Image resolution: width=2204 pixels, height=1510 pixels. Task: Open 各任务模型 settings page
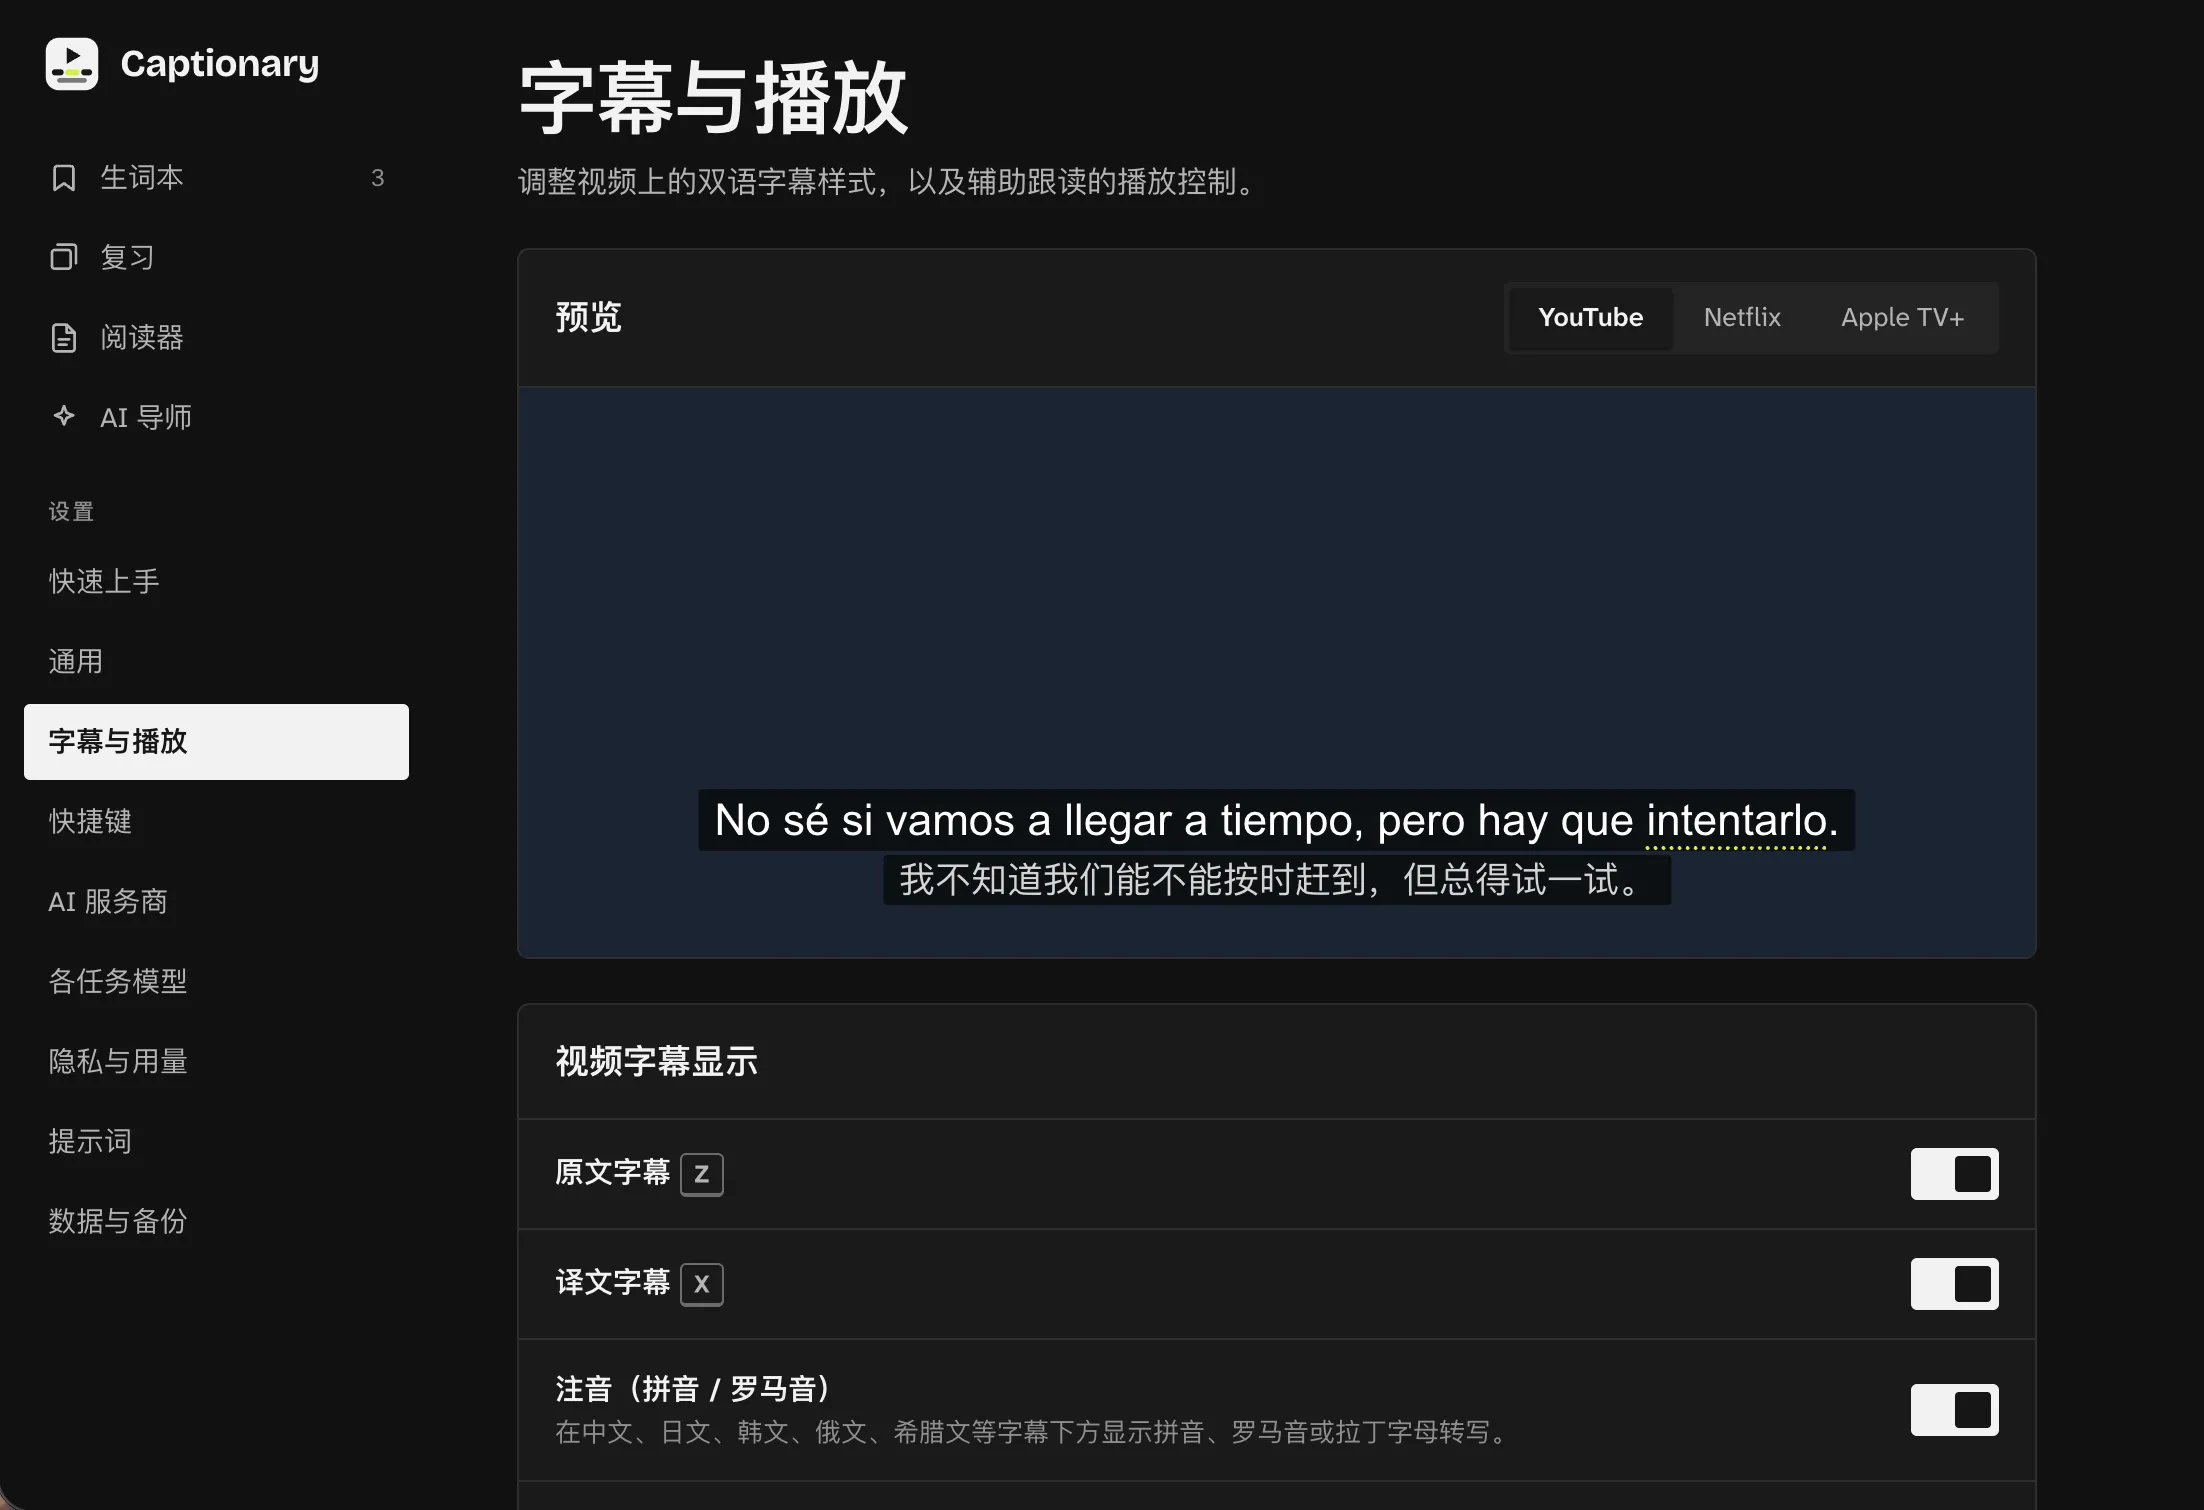click(216, 982)
